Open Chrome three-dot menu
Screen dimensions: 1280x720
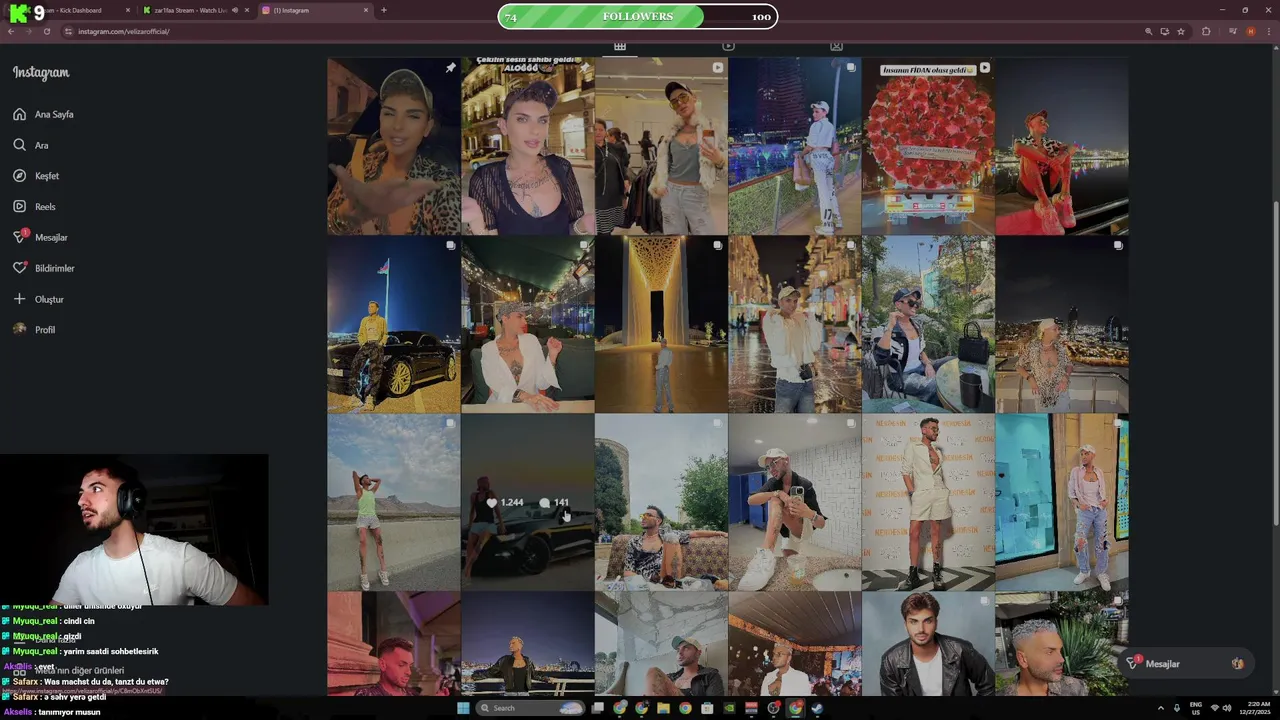click(x=1269, y=31)
